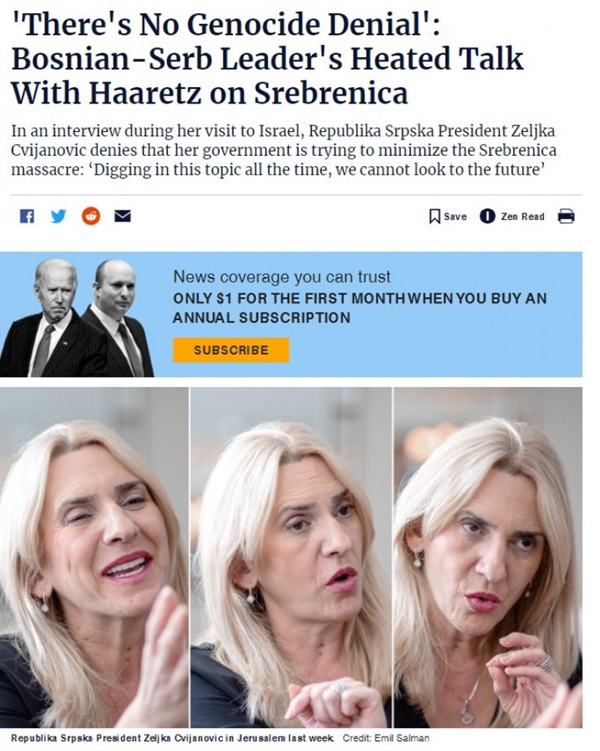Share article on Reddit

click(91, 216)
